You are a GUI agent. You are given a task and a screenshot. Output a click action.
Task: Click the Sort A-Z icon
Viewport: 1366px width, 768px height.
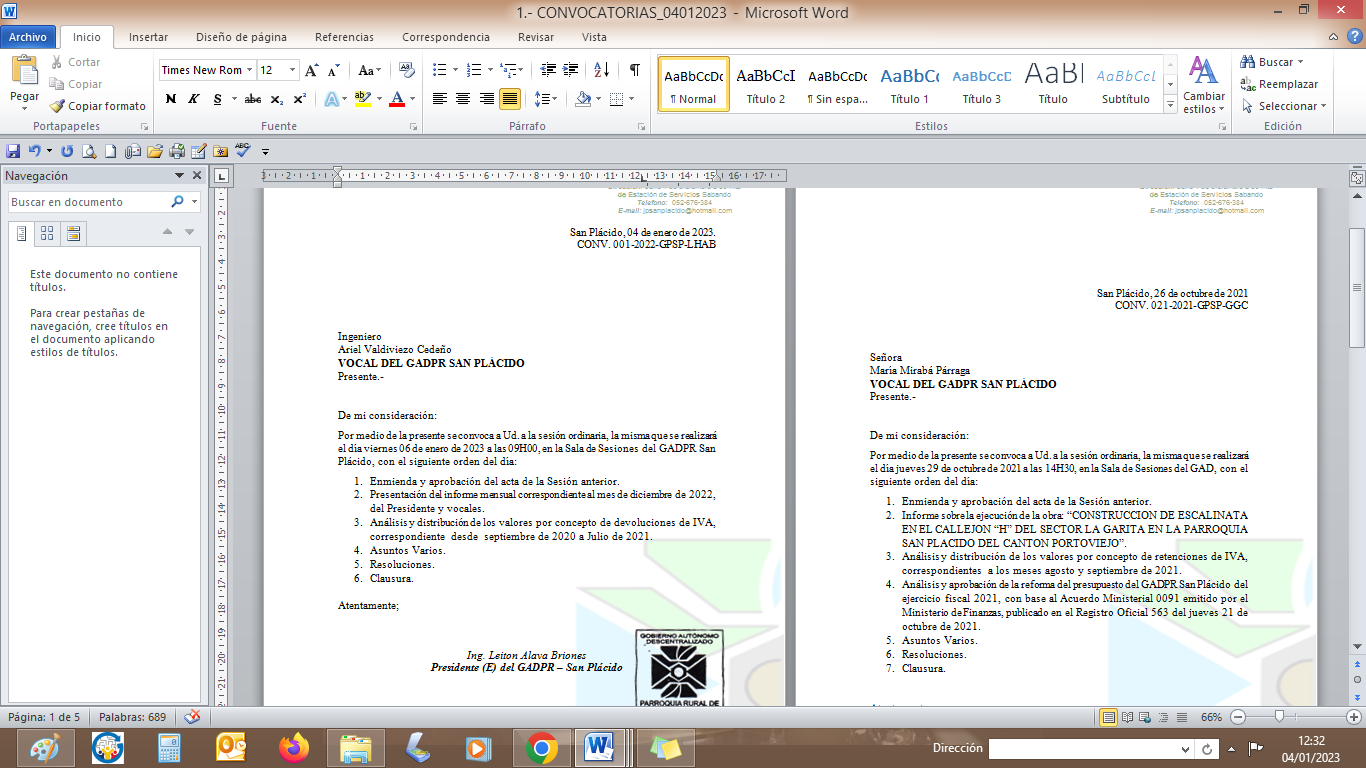pyautogui.click(x=601, y=70)
